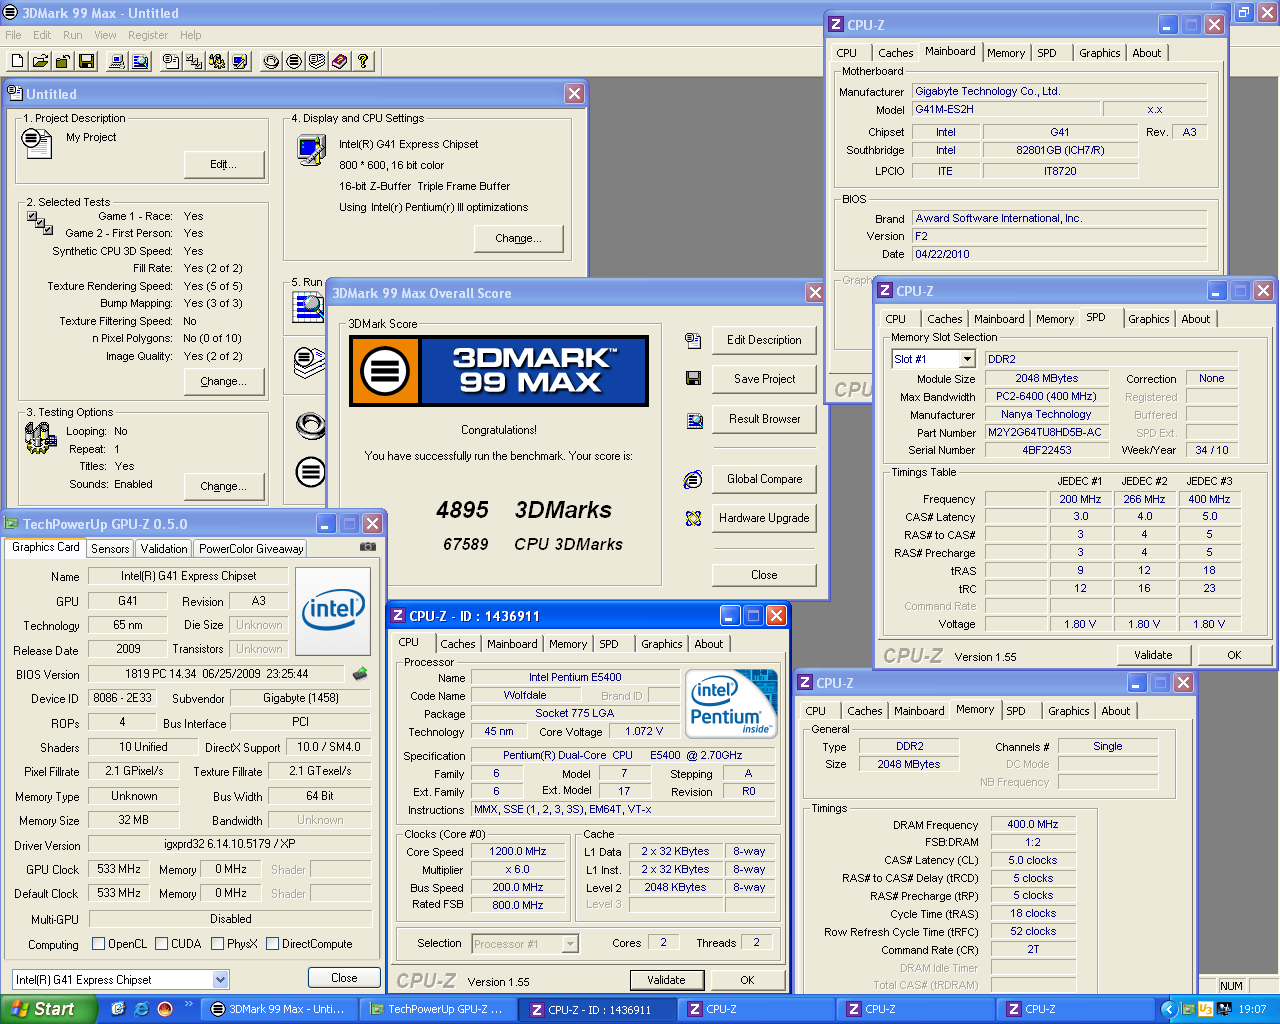Close the Overall Score dialog with Close button

(764, 575)
